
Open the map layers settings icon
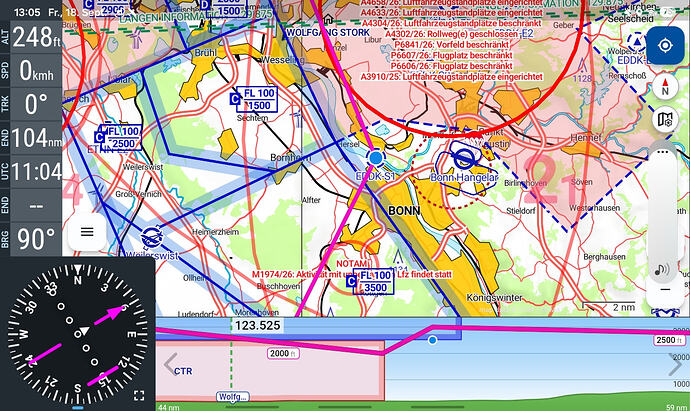click(665, 119)
